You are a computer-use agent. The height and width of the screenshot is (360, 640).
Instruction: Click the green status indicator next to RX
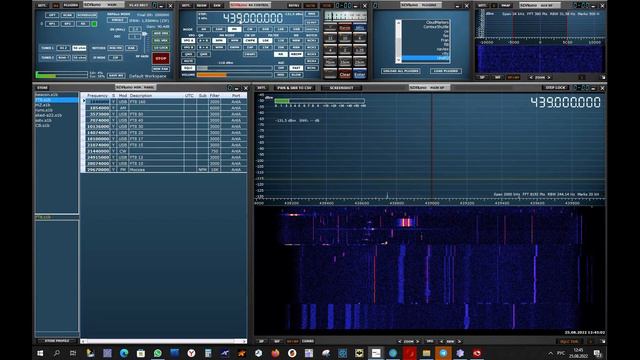[94, 24]
